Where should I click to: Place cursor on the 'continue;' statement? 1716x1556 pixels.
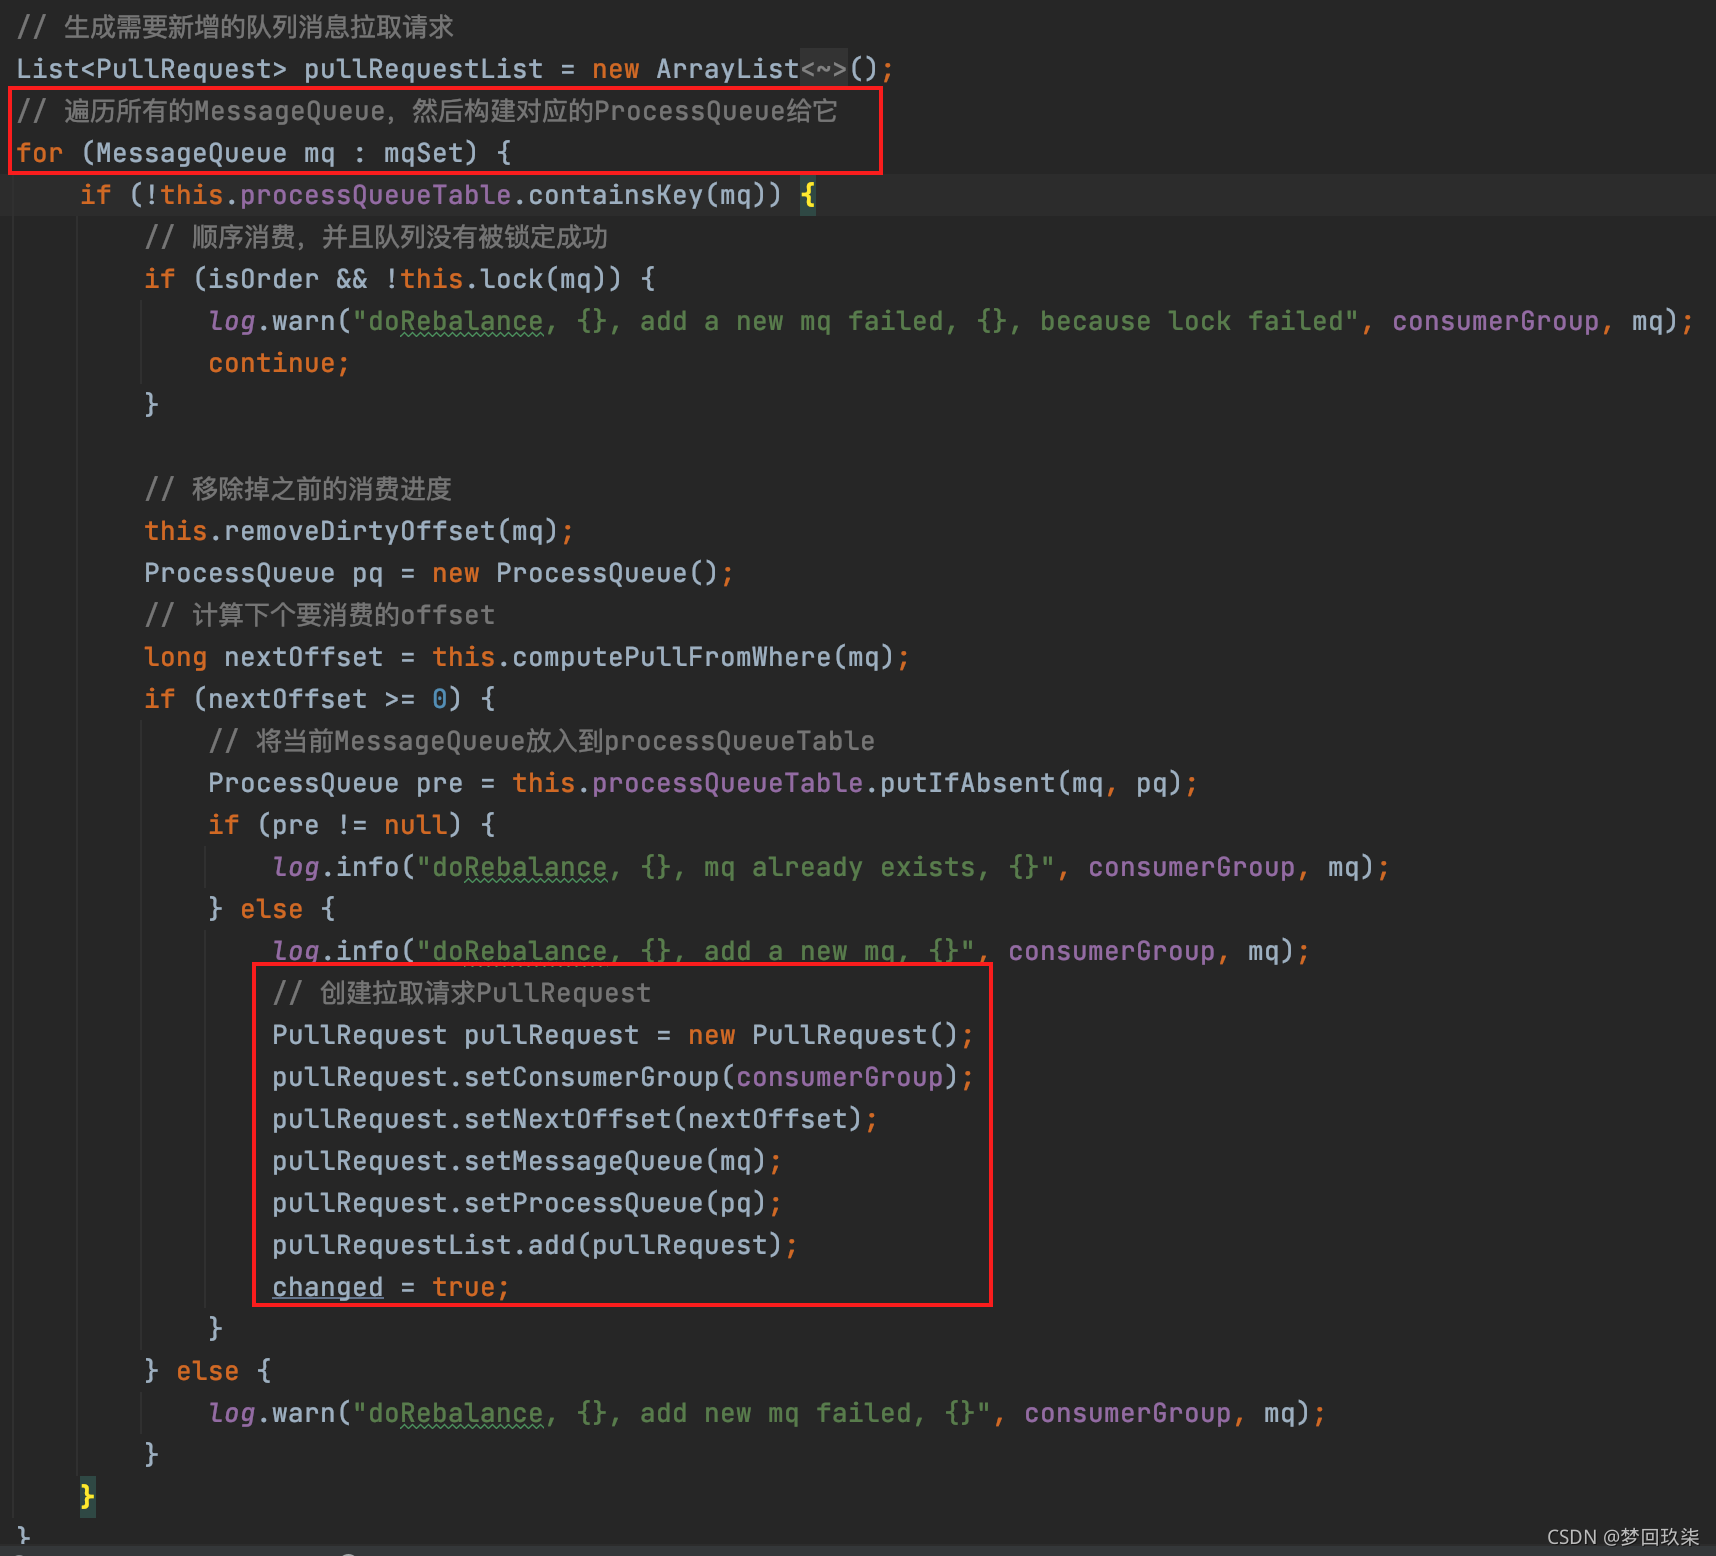278,363
